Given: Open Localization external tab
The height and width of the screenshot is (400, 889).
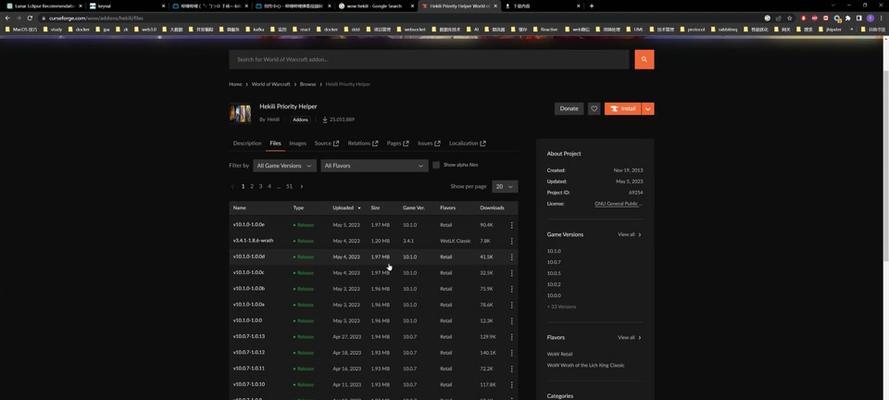Looking at the screenshot, I should 467,143.
